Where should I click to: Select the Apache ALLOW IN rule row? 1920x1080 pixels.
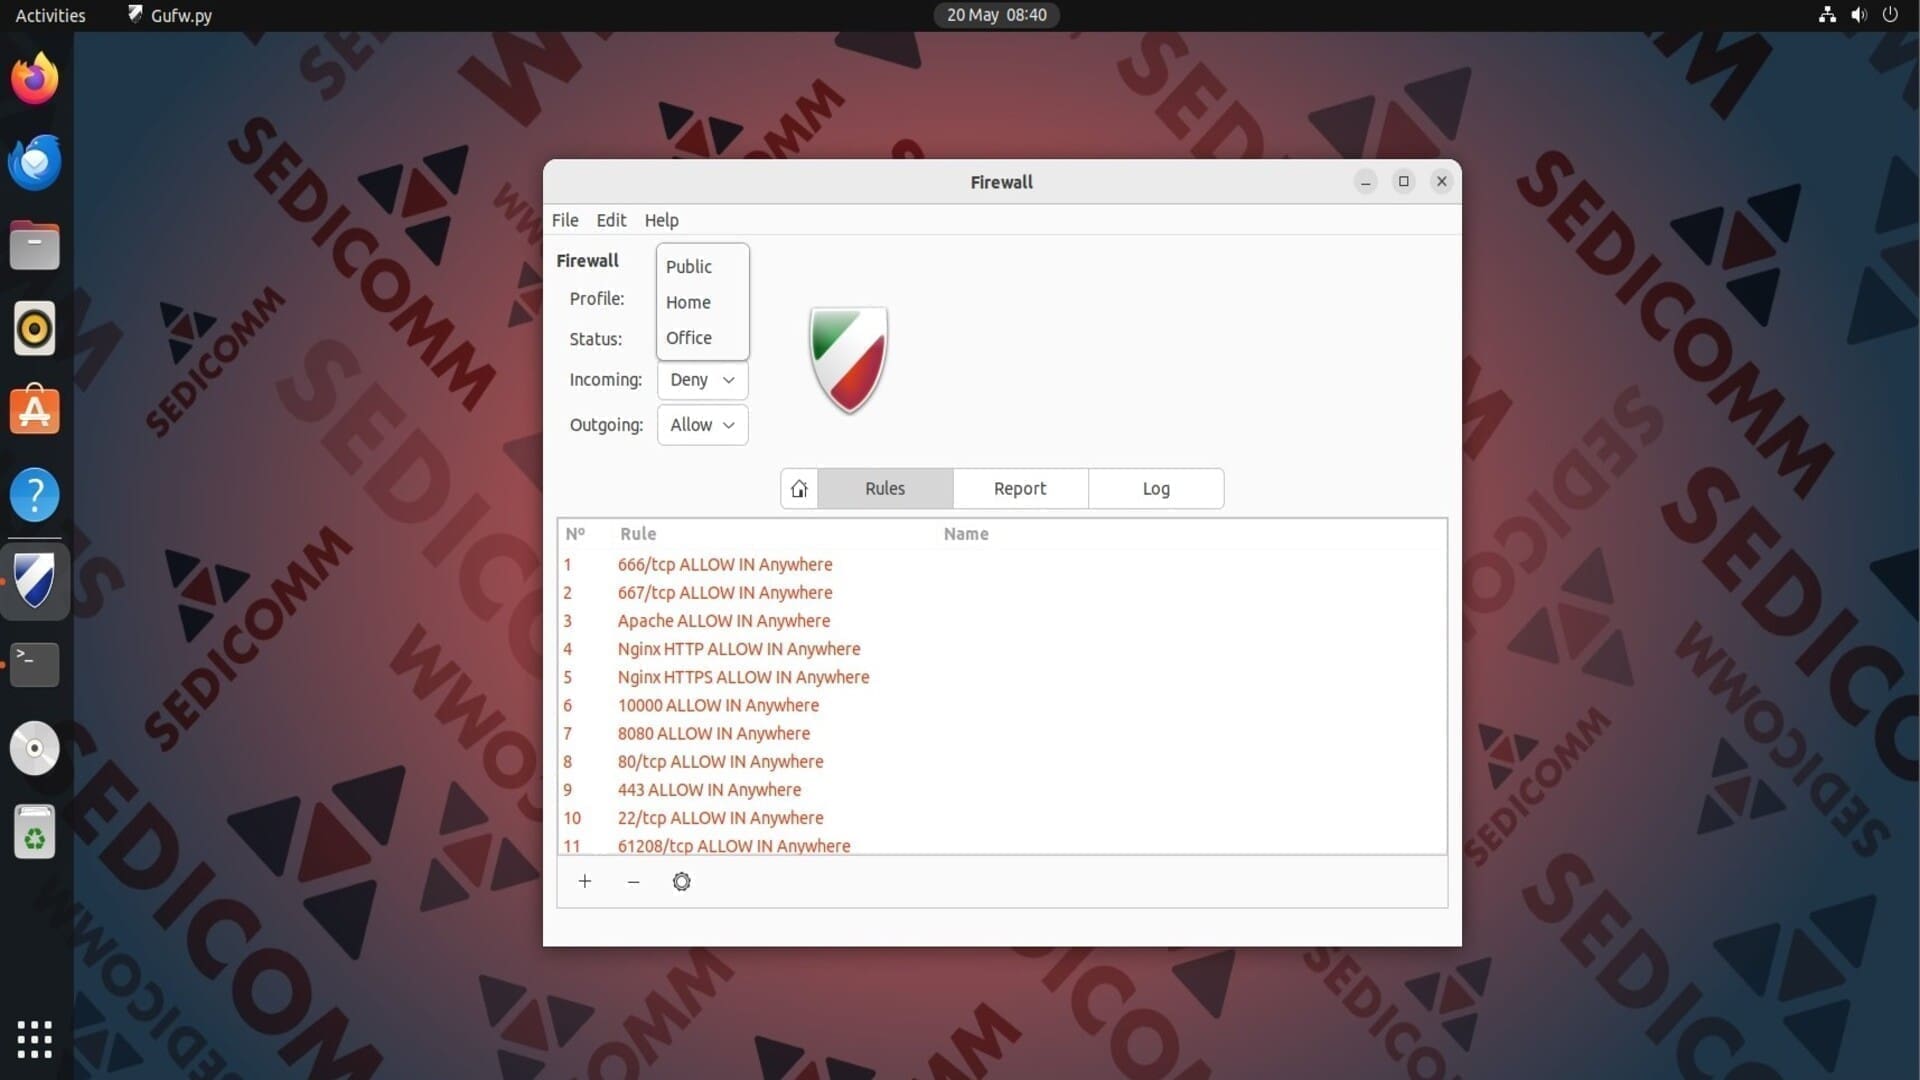[724, 621]
